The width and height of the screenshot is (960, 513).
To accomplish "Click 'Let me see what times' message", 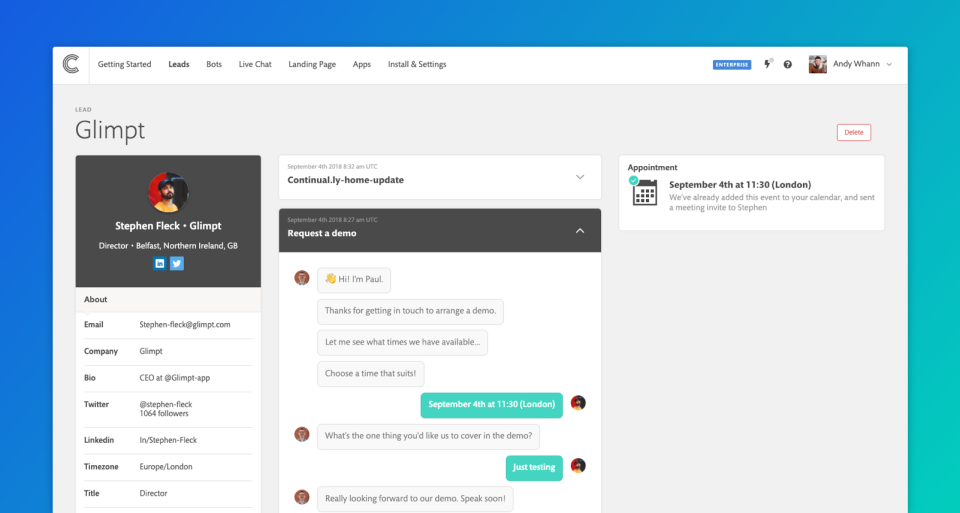I will [402, 342].
